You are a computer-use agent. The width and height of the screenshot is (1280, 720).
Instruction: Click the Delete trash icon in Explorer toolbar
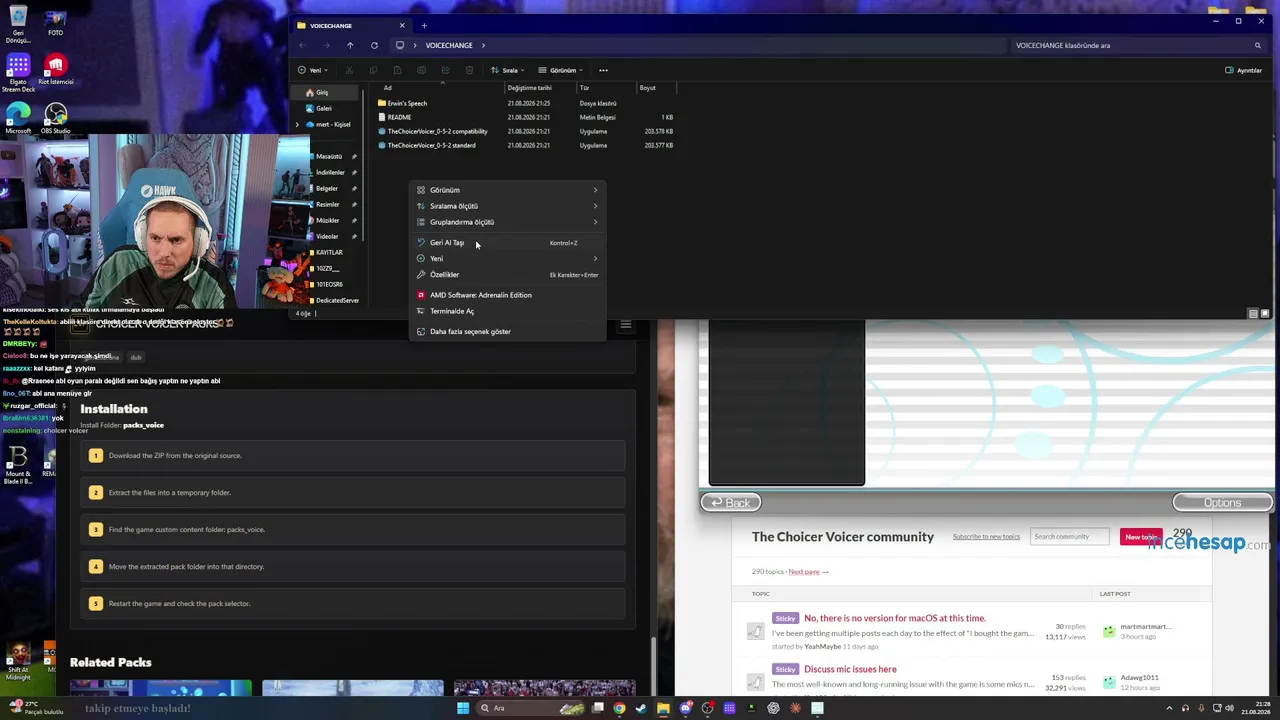click(x=469, y=70)
